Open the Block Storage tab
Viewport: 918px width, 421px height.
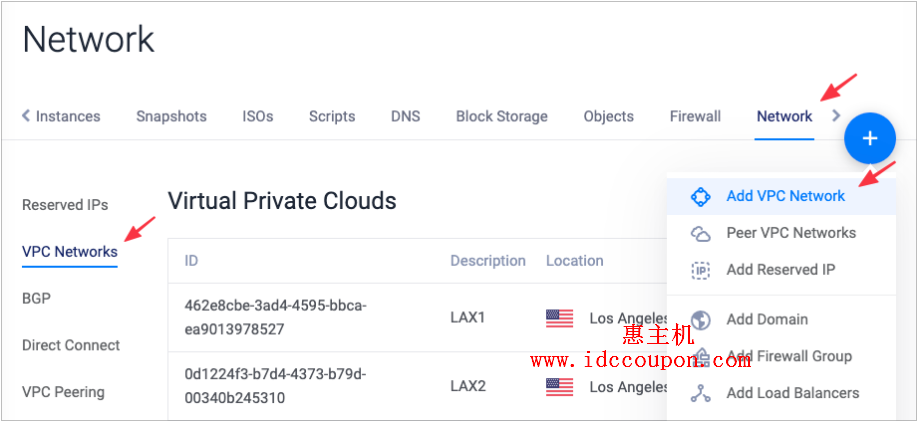pyautogui.click(x=502, y=117)
